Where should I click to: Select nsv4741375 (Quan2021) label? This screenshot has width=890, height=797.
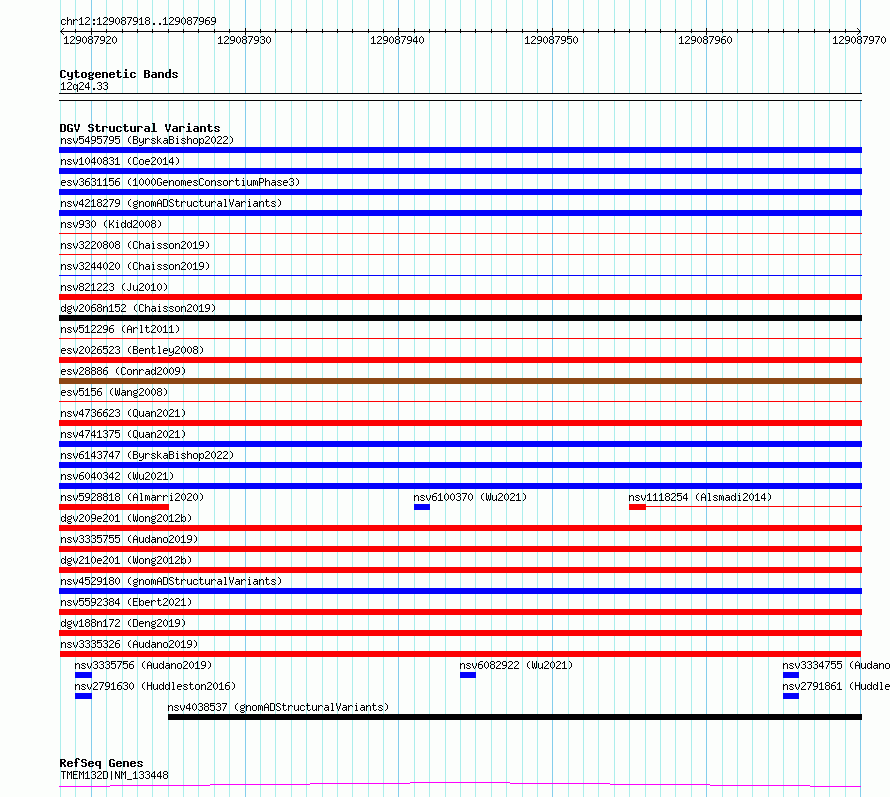123,434
